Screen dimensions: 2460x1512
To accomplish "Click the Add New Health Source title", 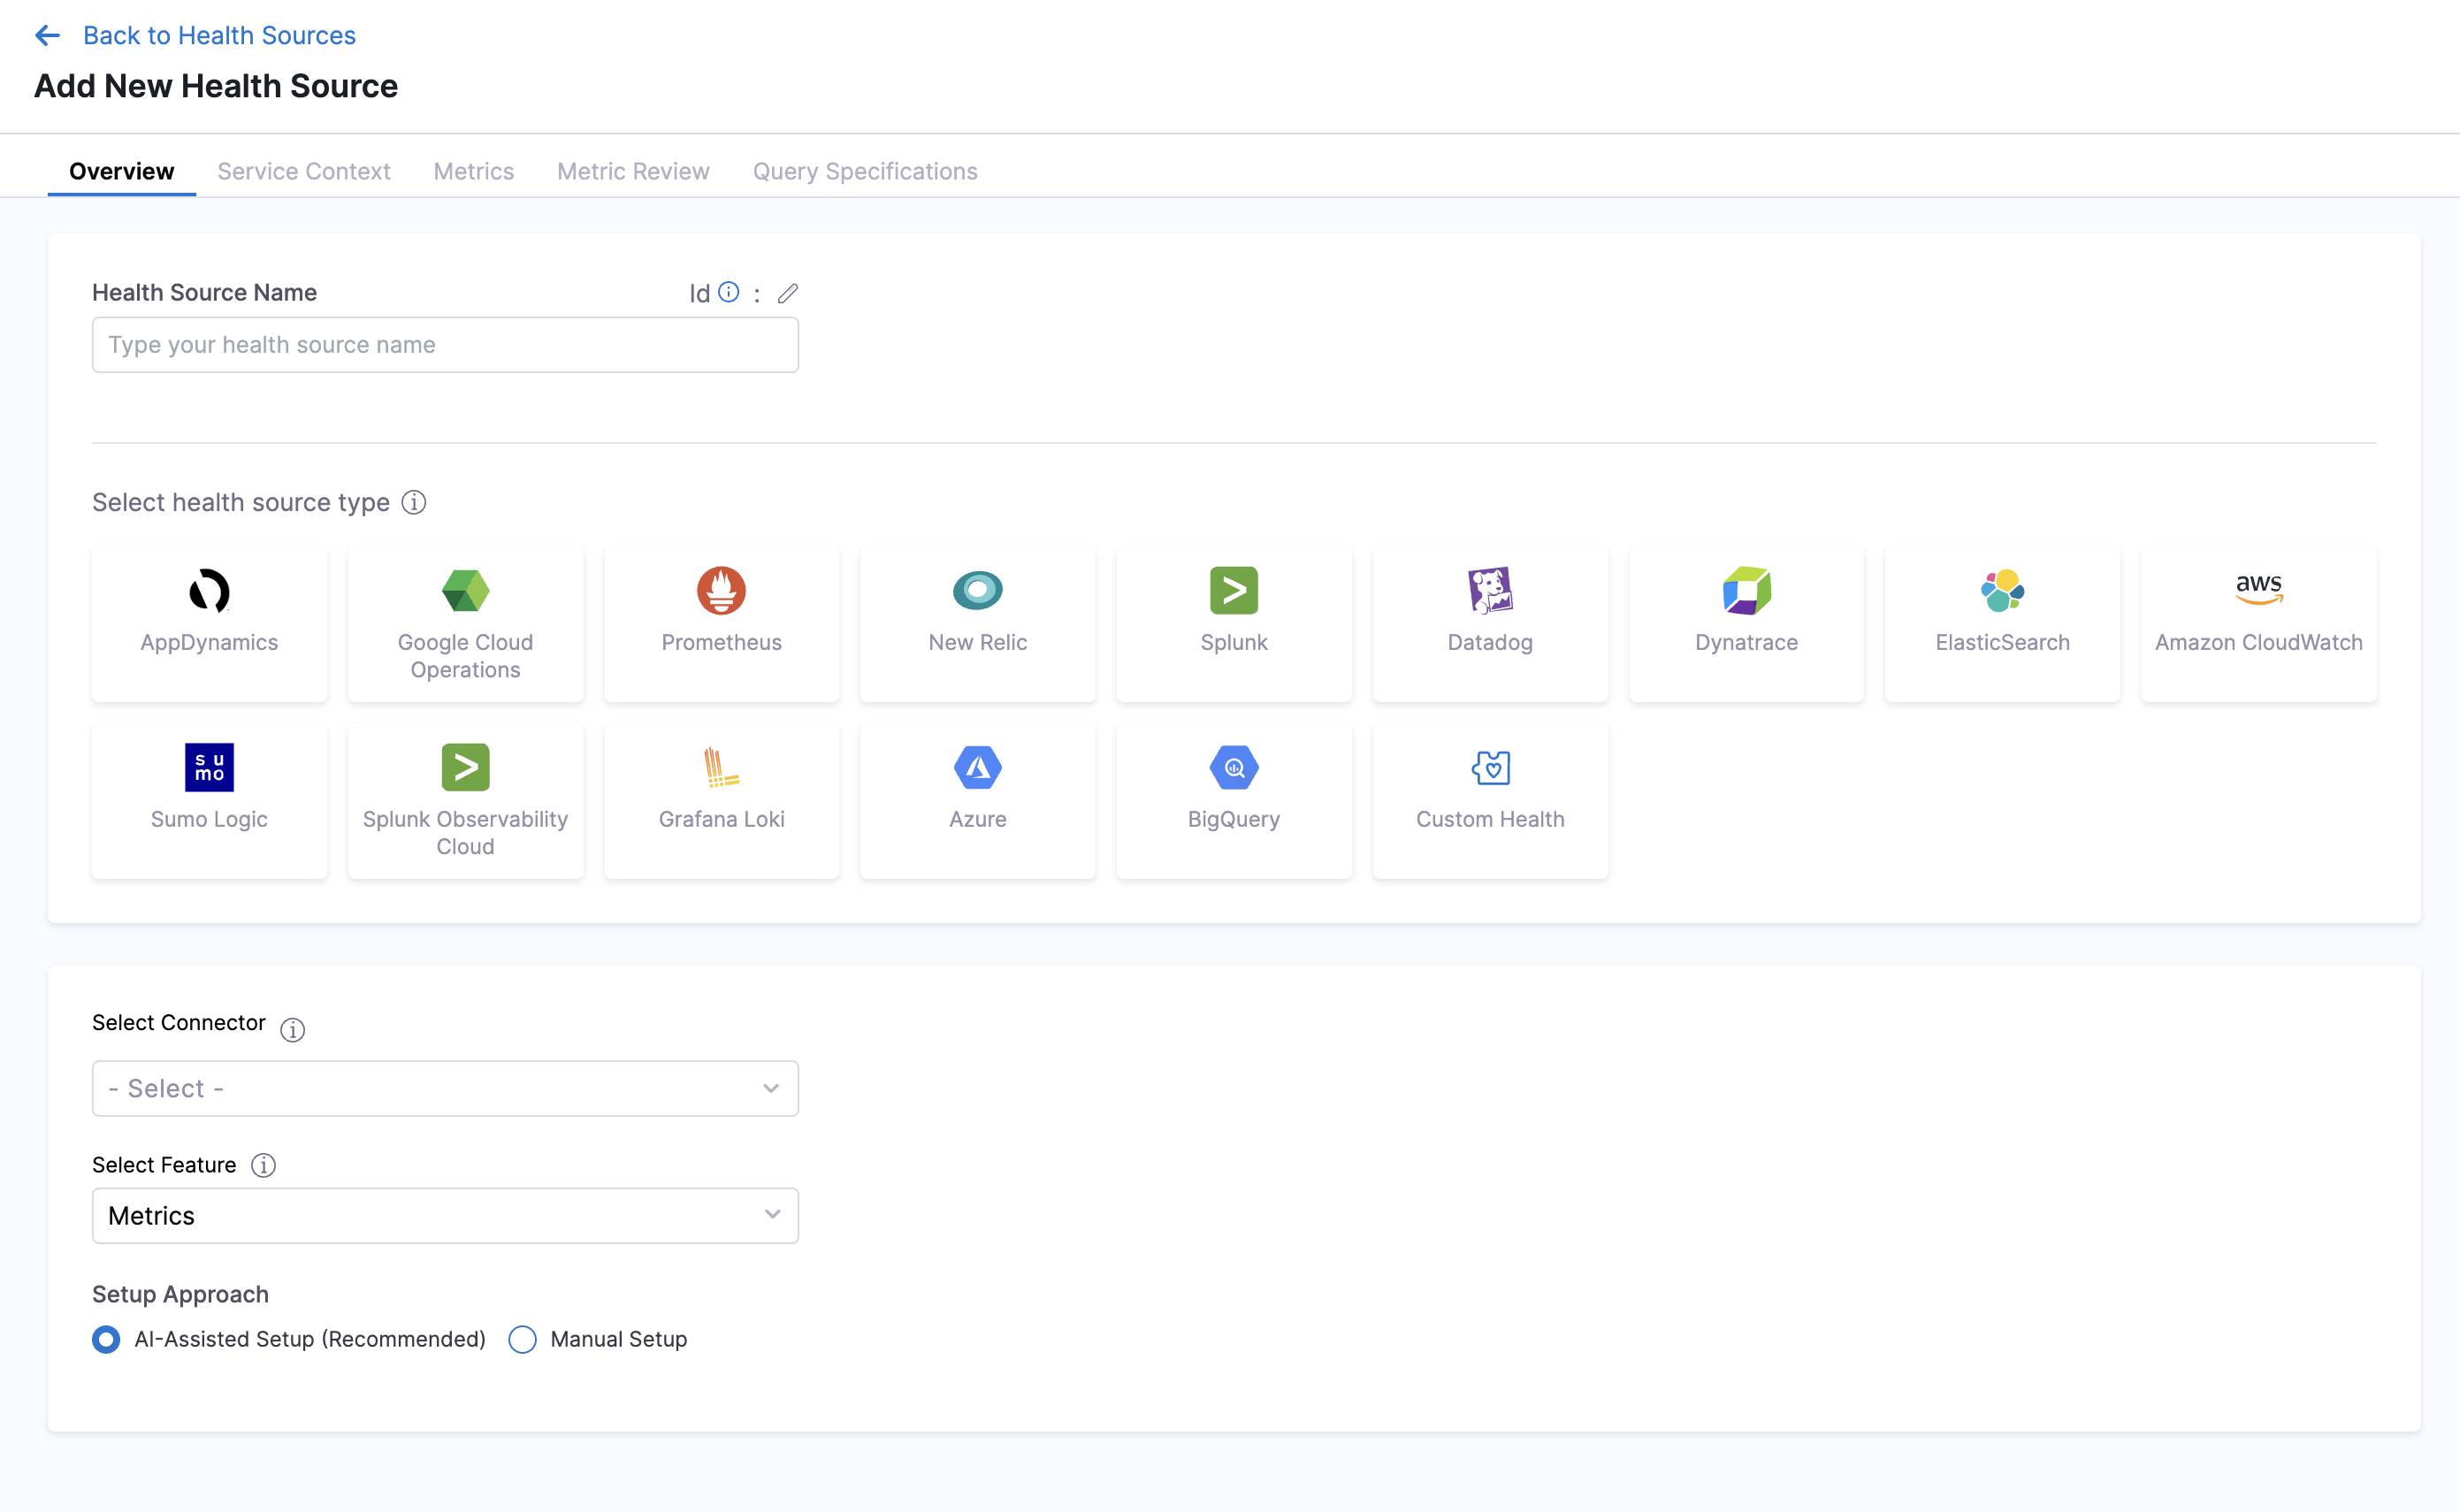I will click(216, 86).
